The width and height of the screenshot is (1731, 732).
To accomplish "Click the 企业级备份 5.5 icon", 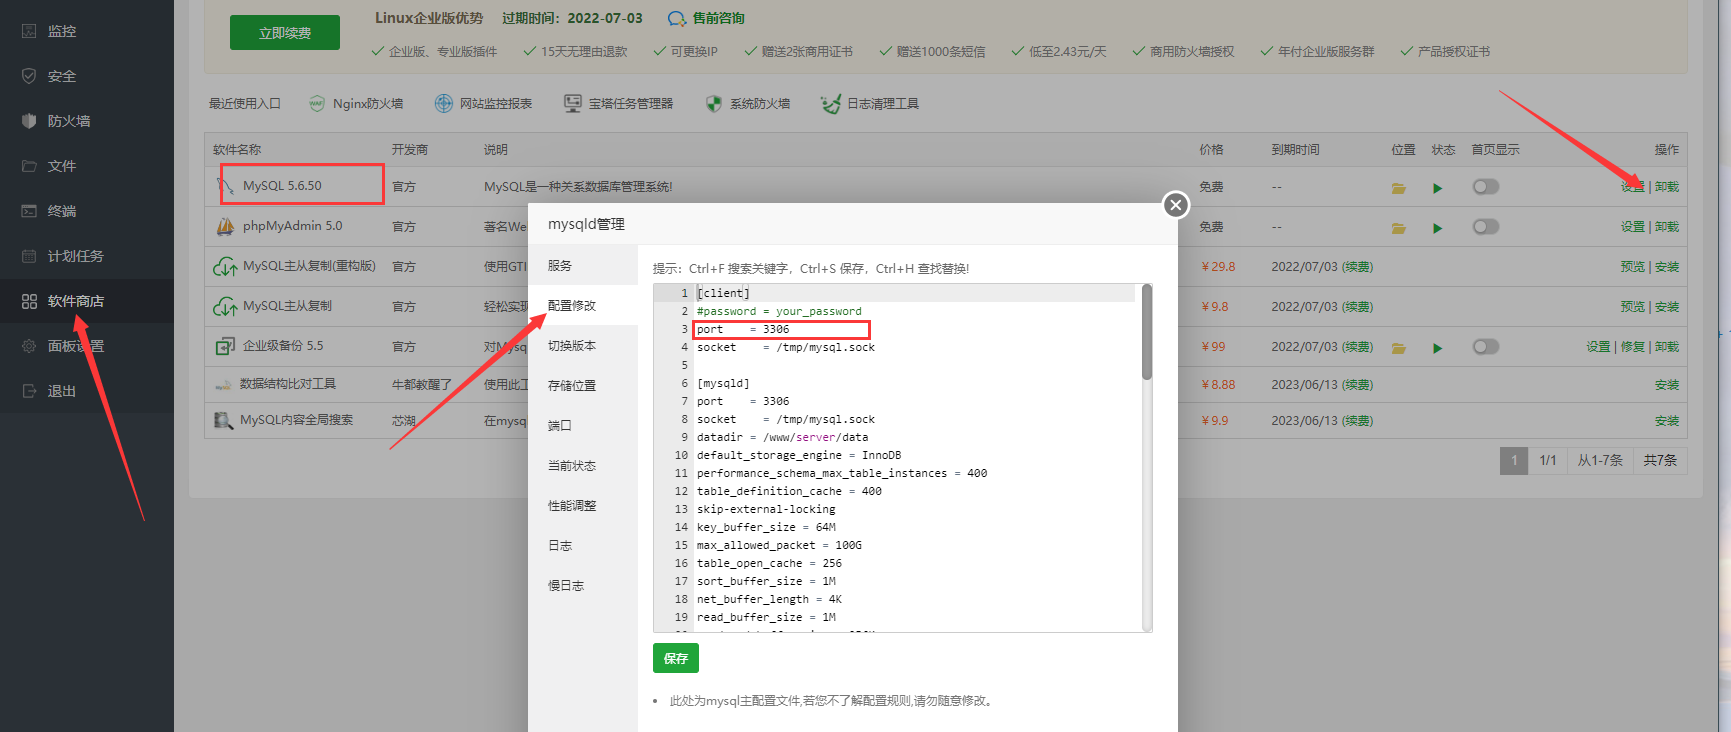I will click(226, 346).
